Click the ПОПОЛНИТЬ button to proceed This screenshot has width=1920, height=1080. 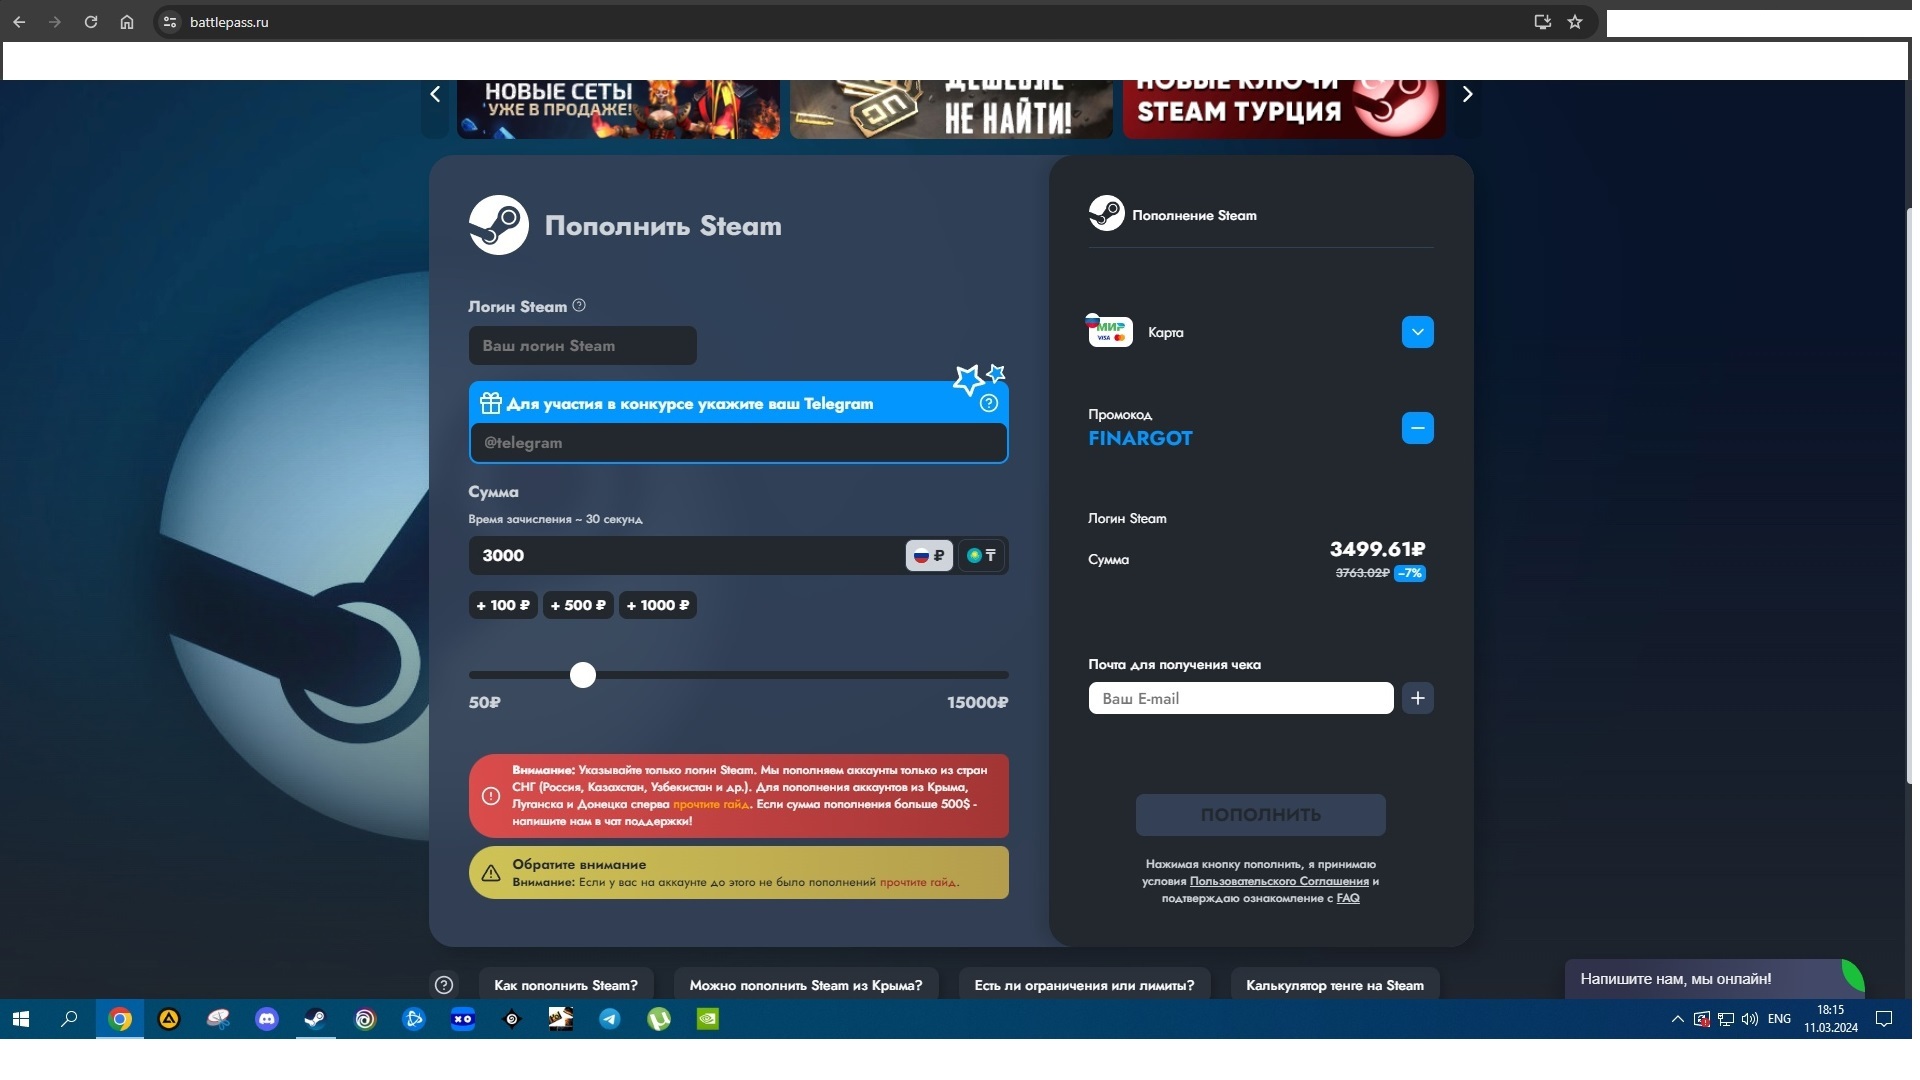pyautogui.click(x=1261, y=814)
